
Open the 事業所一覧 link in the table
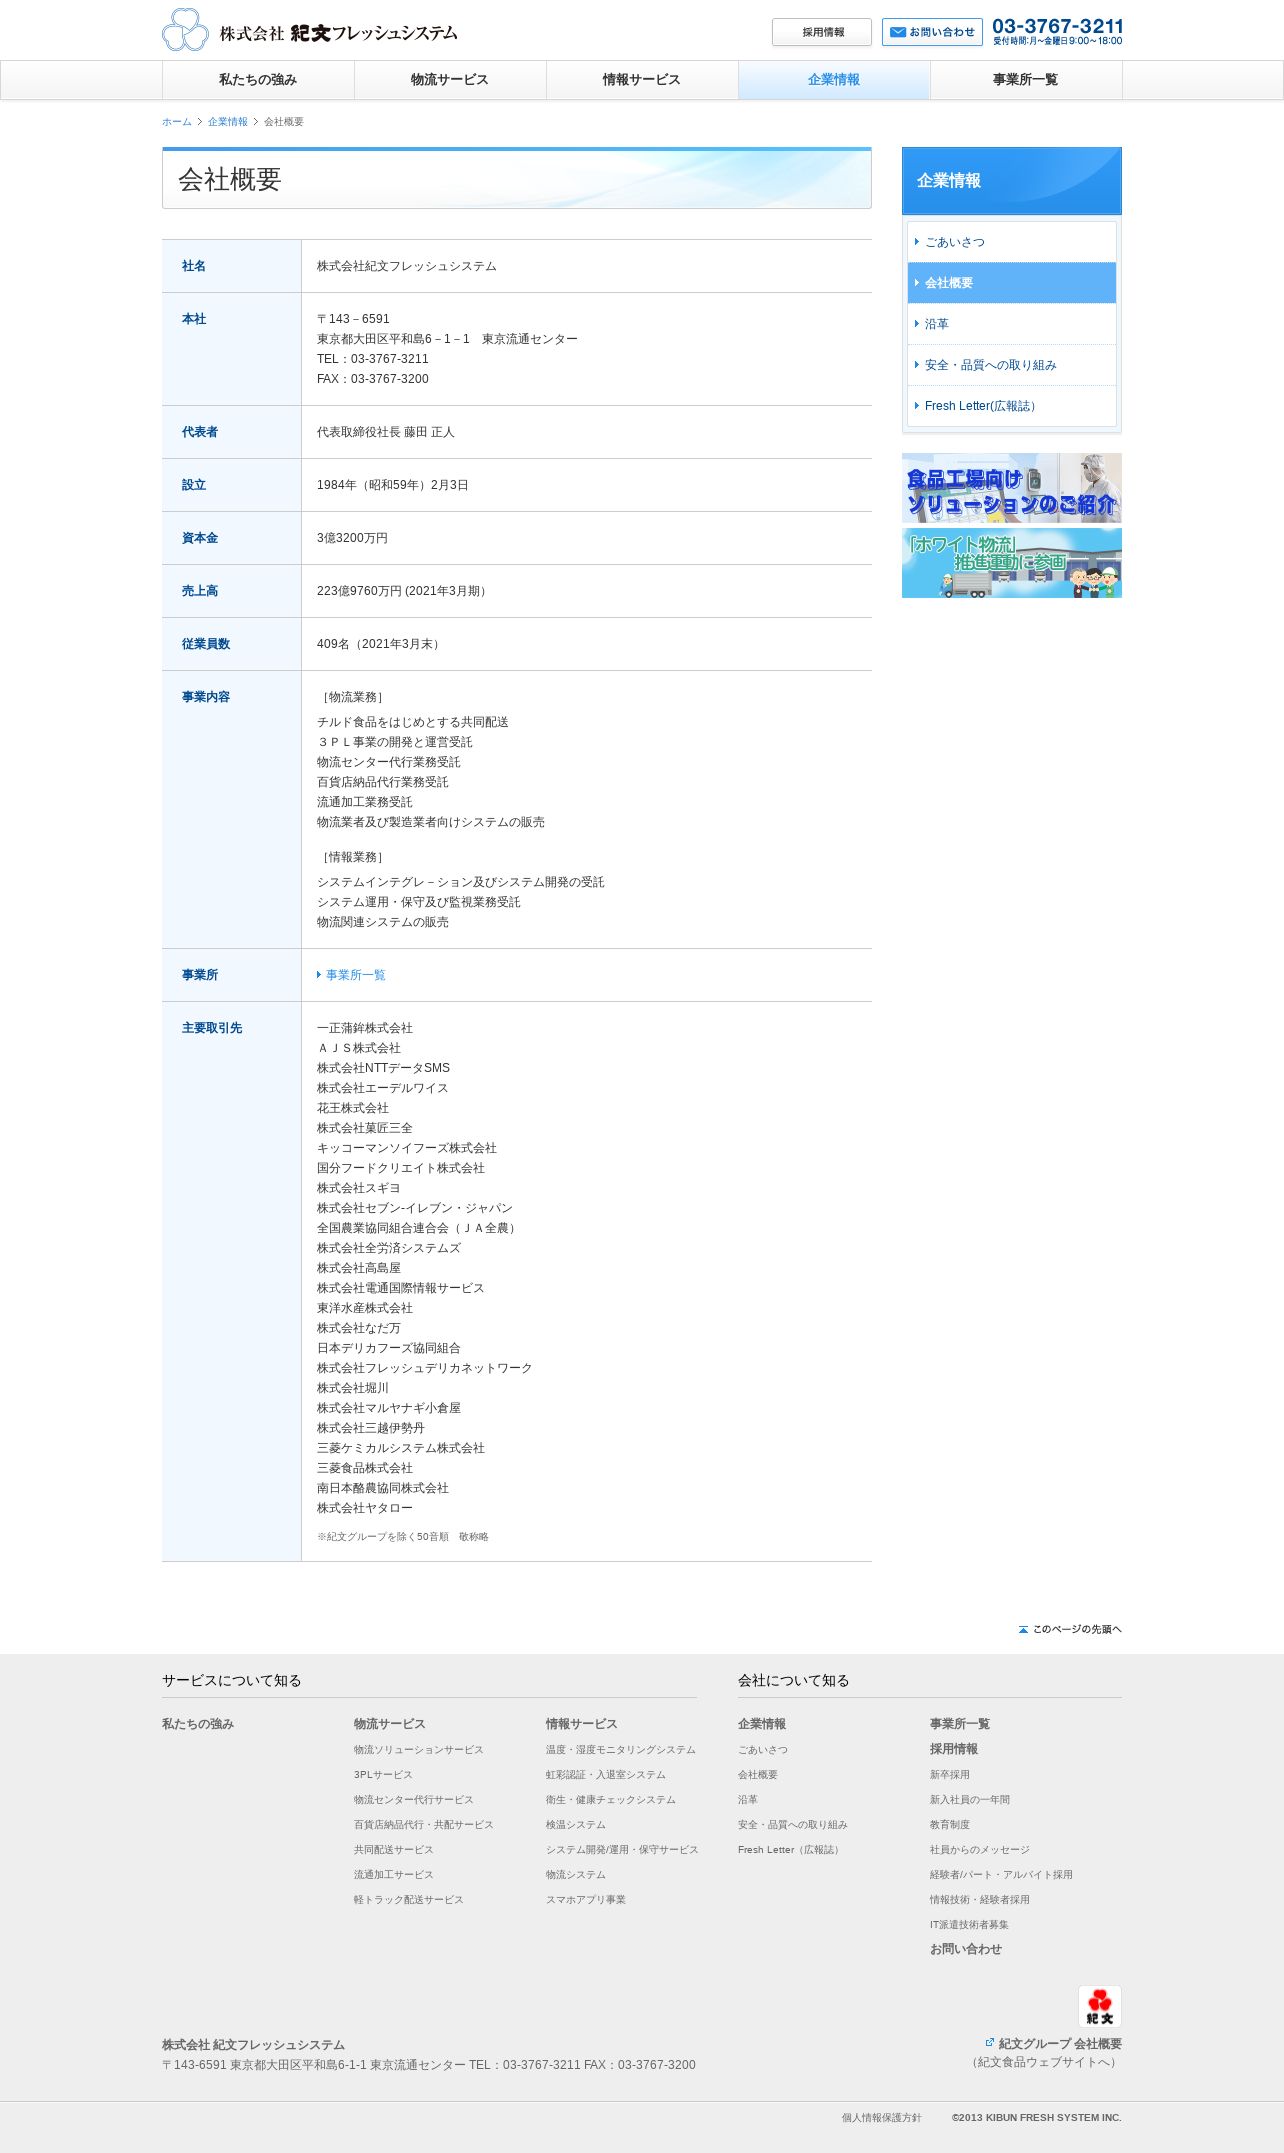tap(355, 975)
